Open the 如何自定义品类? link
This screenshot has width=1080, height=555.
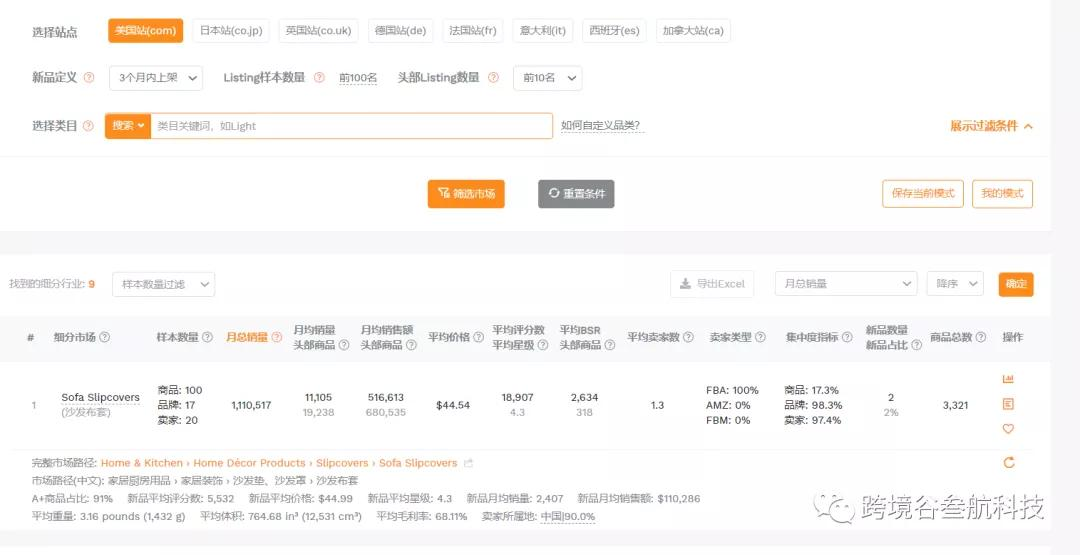click(x=600, y=126)
